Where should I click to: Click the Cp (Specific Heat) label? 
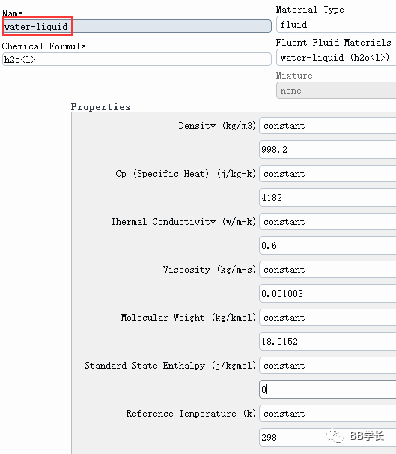(x=186, y=174)
